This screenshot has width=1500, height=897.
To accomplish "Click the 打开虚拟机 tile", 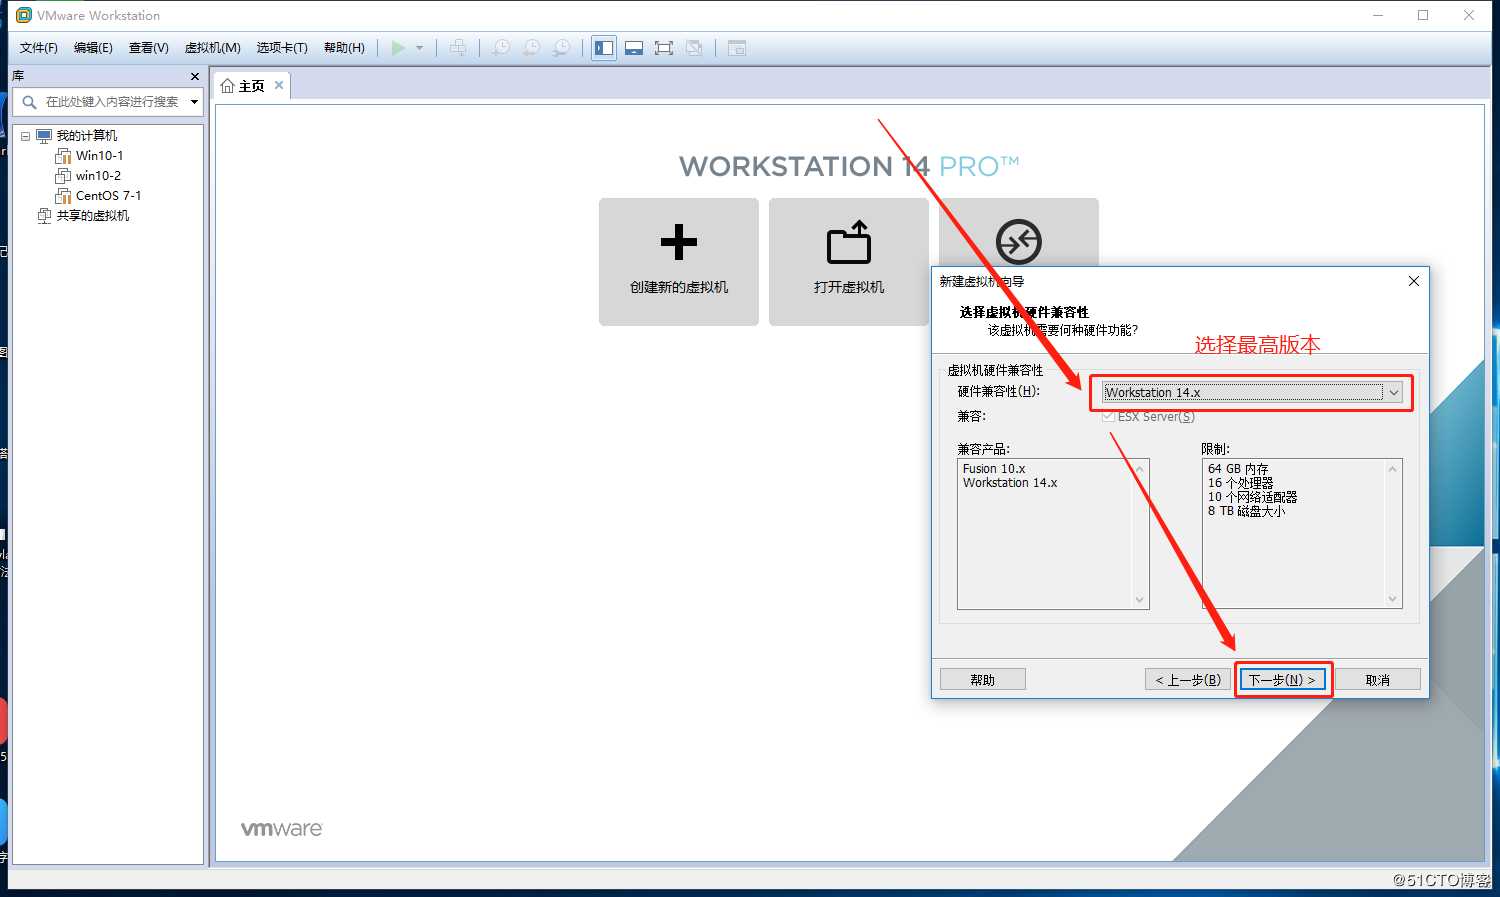I will pos(849,262).
